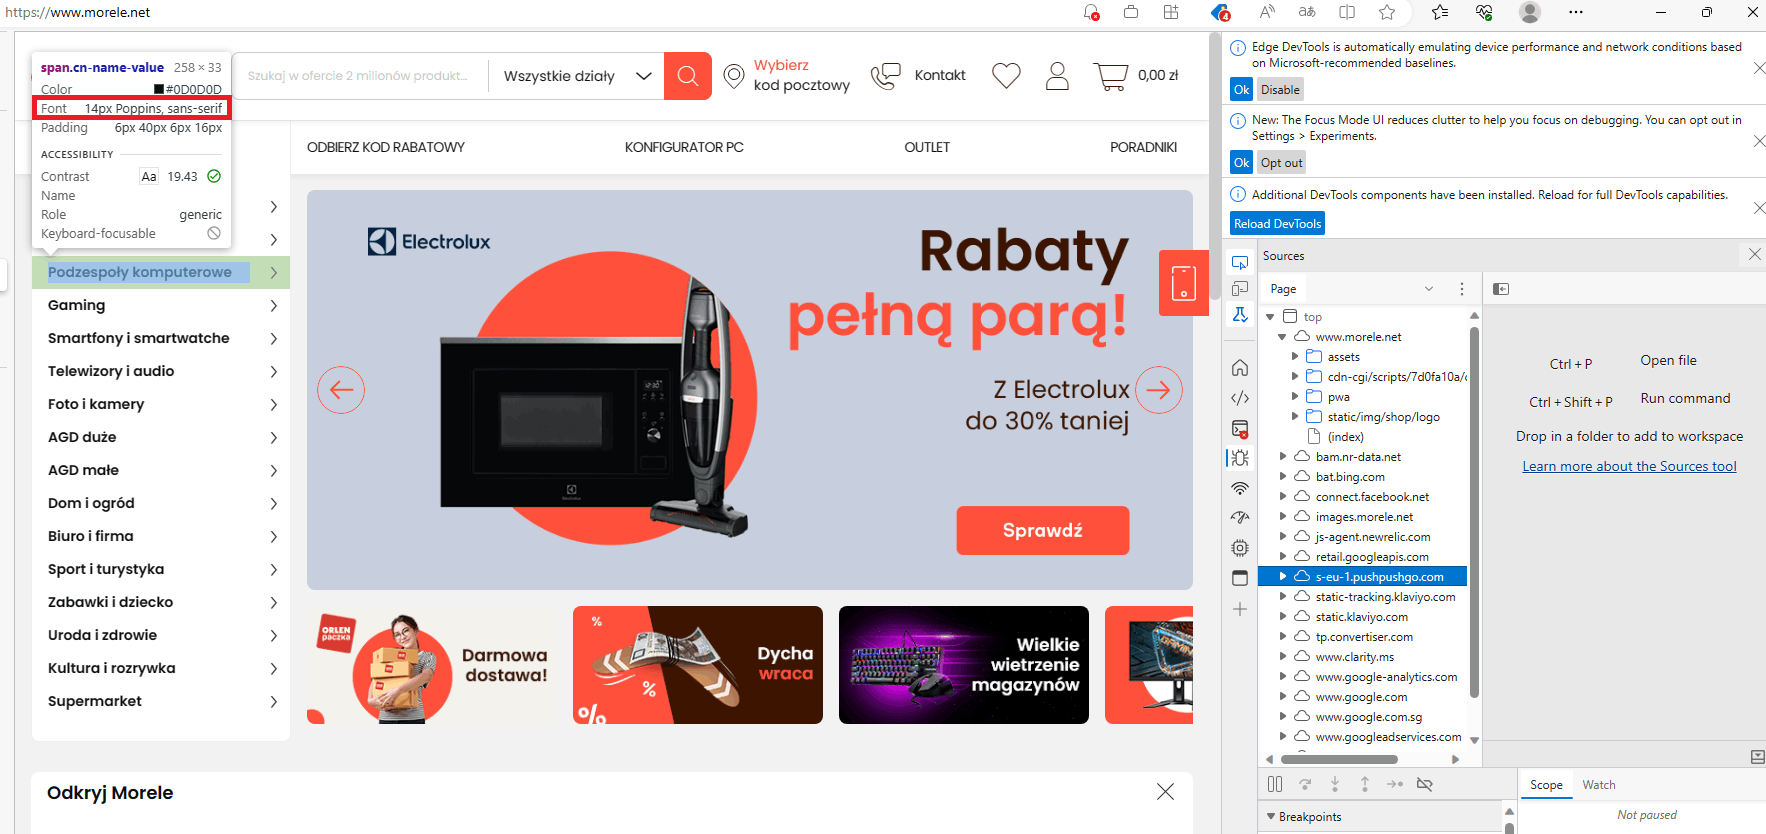Toggle device emulation in DevTools
Image resolution: width=1766 pixels, height=834 pixels.
coord(1240,289)
